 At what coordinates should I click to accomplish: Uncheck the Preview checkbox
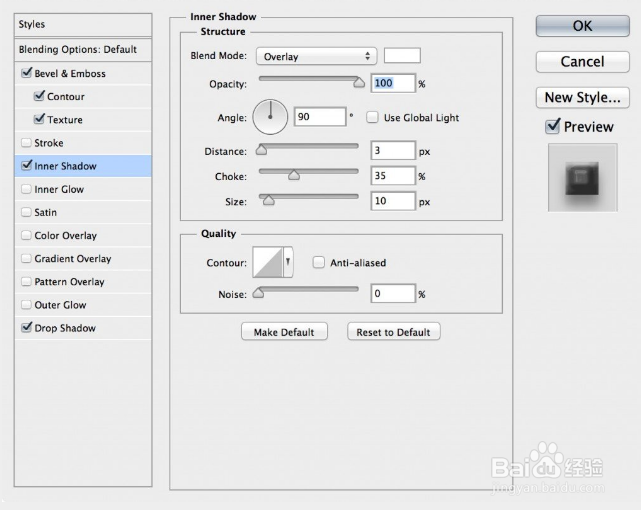[x=552, y=126]
